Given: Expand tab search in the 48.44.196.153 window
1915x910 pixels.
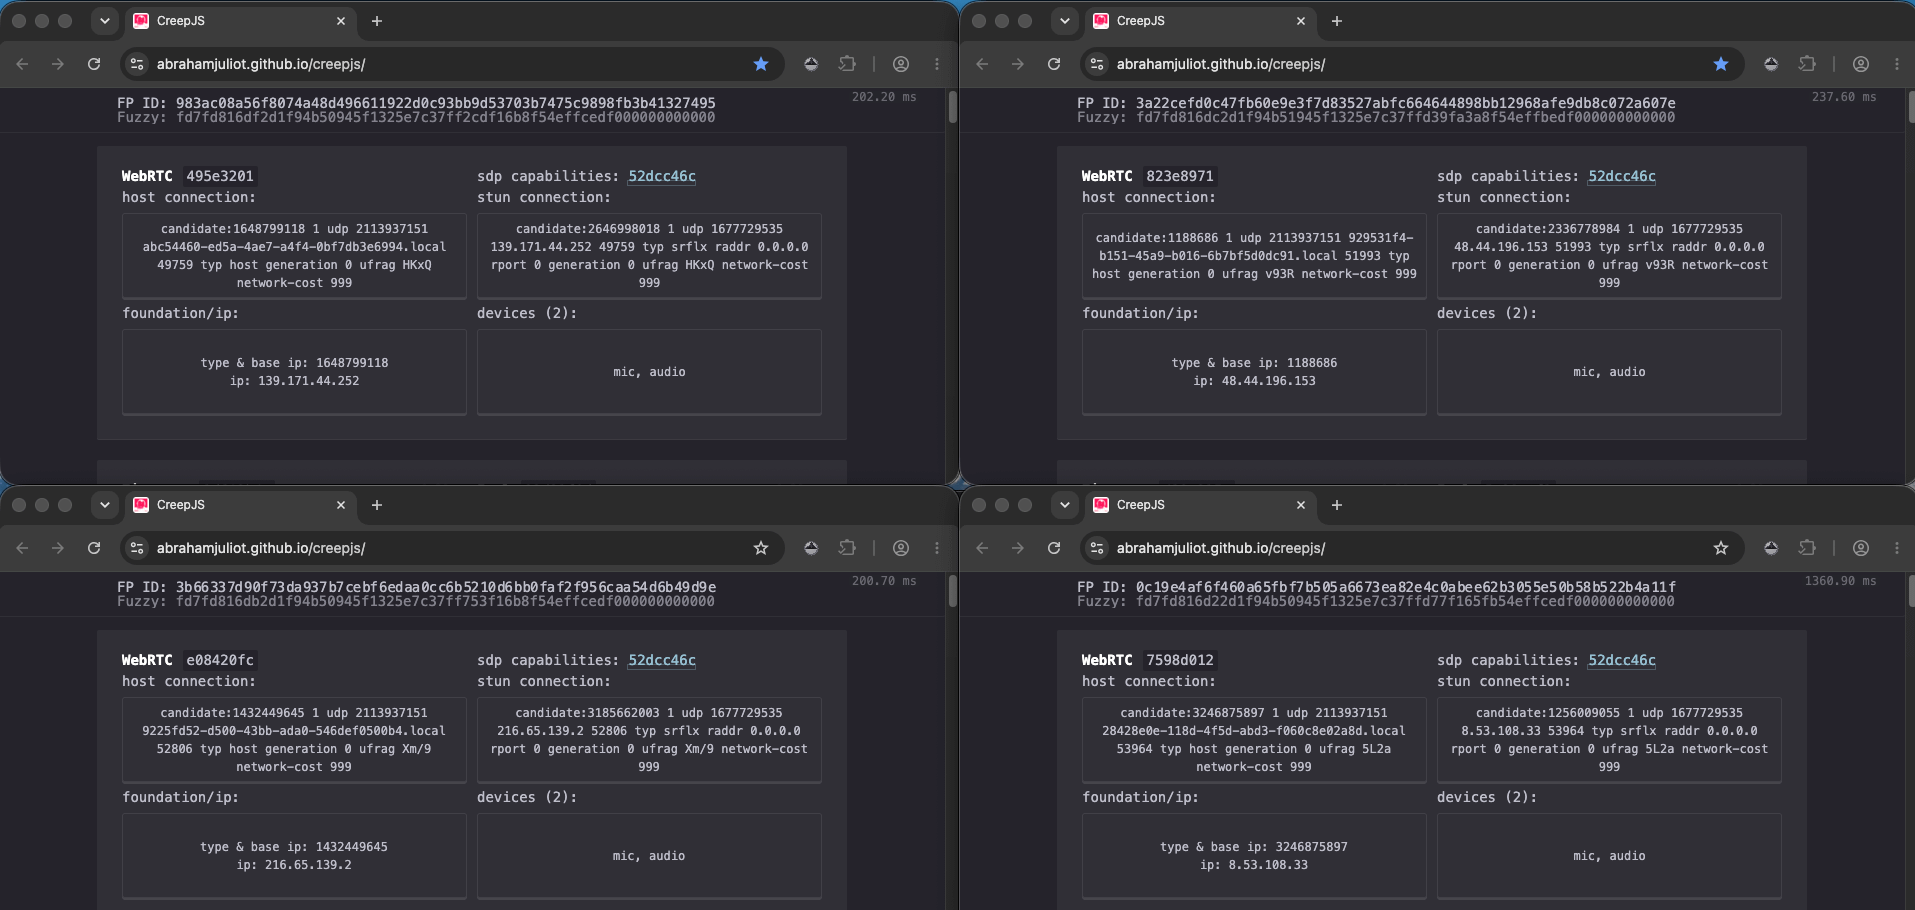Looking at the screenshot, I should point(1065,21).
